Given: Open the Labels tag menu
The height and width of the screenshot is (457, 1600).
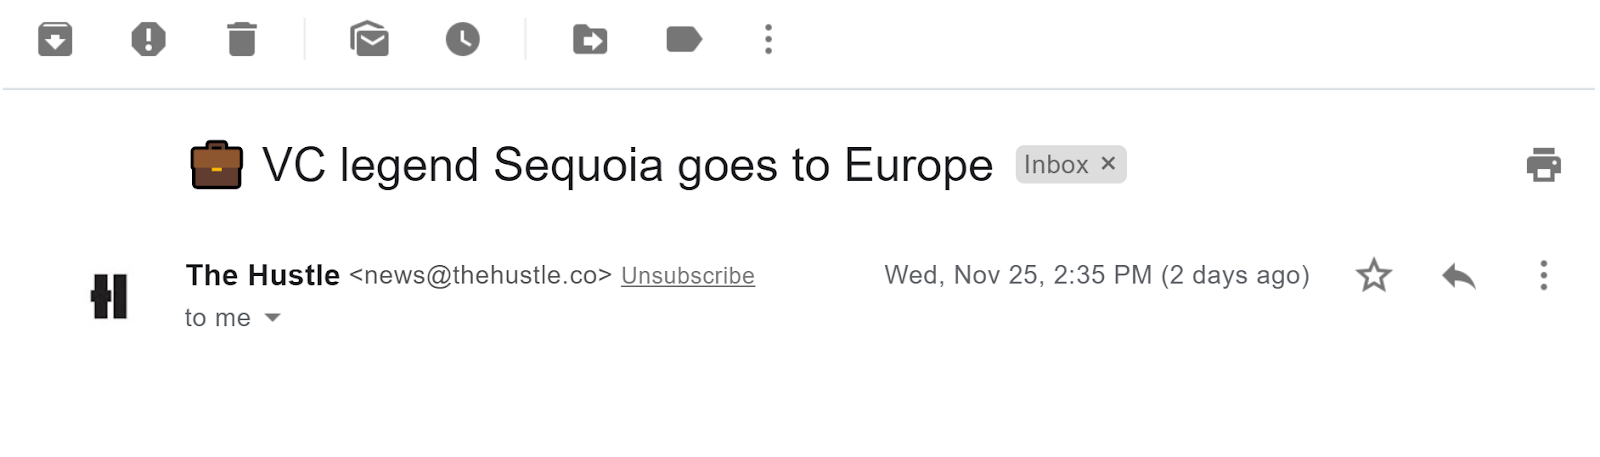Looking at the screenshot, I should tap(684, 40).
